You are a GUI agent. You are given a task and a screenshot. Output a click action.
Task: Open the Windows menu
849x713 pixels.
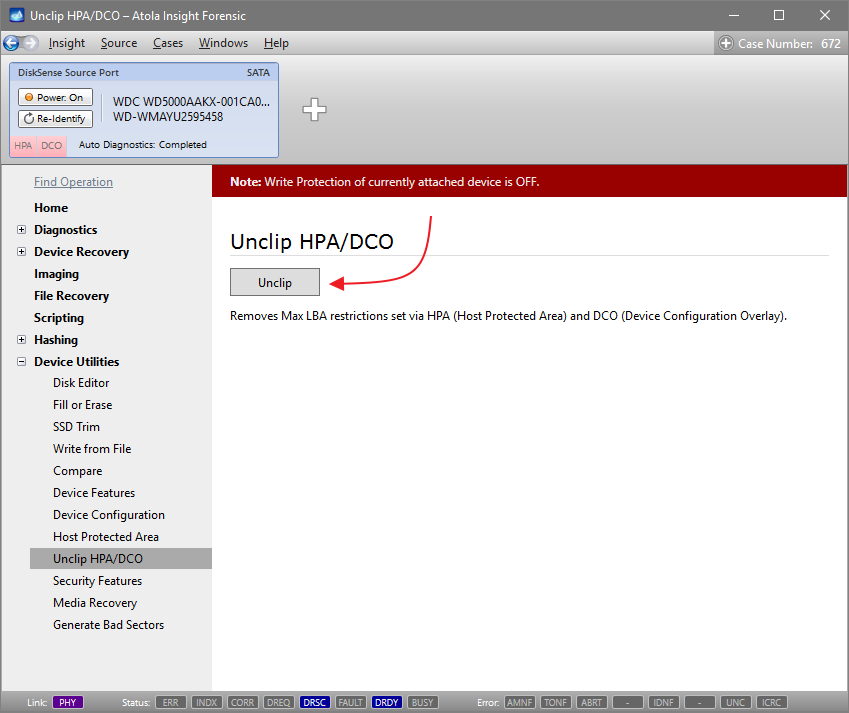click(x=223, y=43)
